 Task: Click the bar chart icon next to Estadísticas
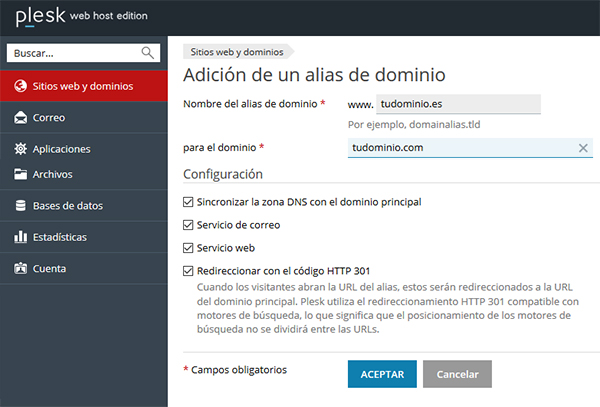click(21, 237)
